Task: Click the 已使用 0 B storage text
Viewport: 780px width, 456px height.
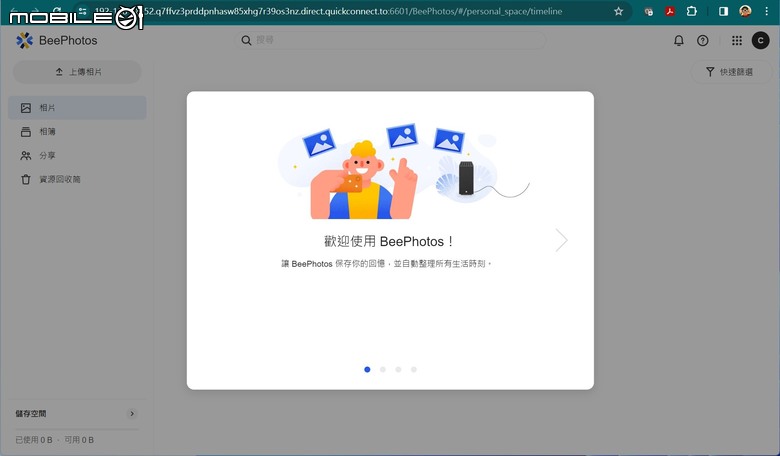Action: [34, 440]
